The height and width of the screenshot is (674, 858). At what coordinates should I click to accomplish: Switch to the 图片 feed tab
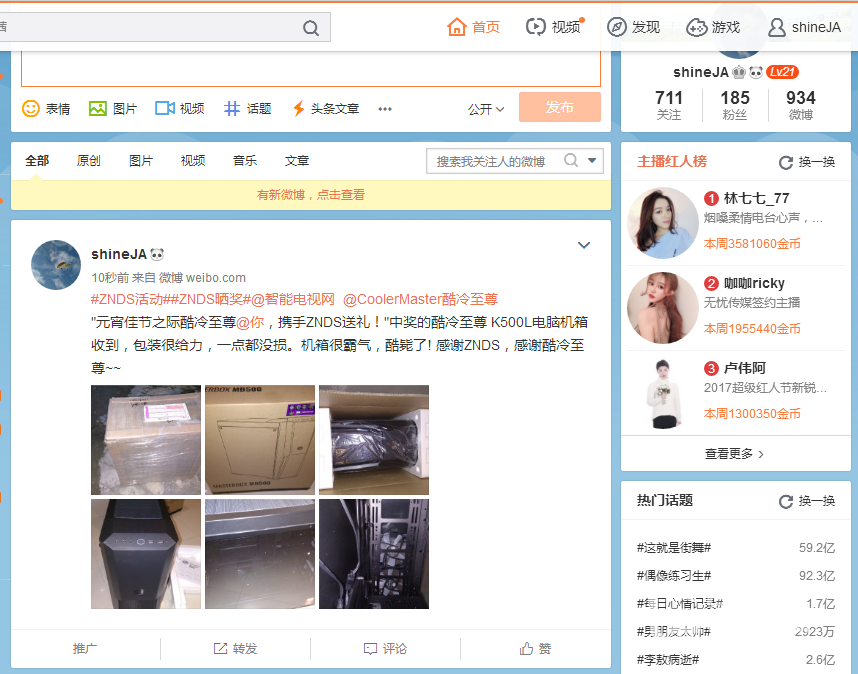pos(141,160)
